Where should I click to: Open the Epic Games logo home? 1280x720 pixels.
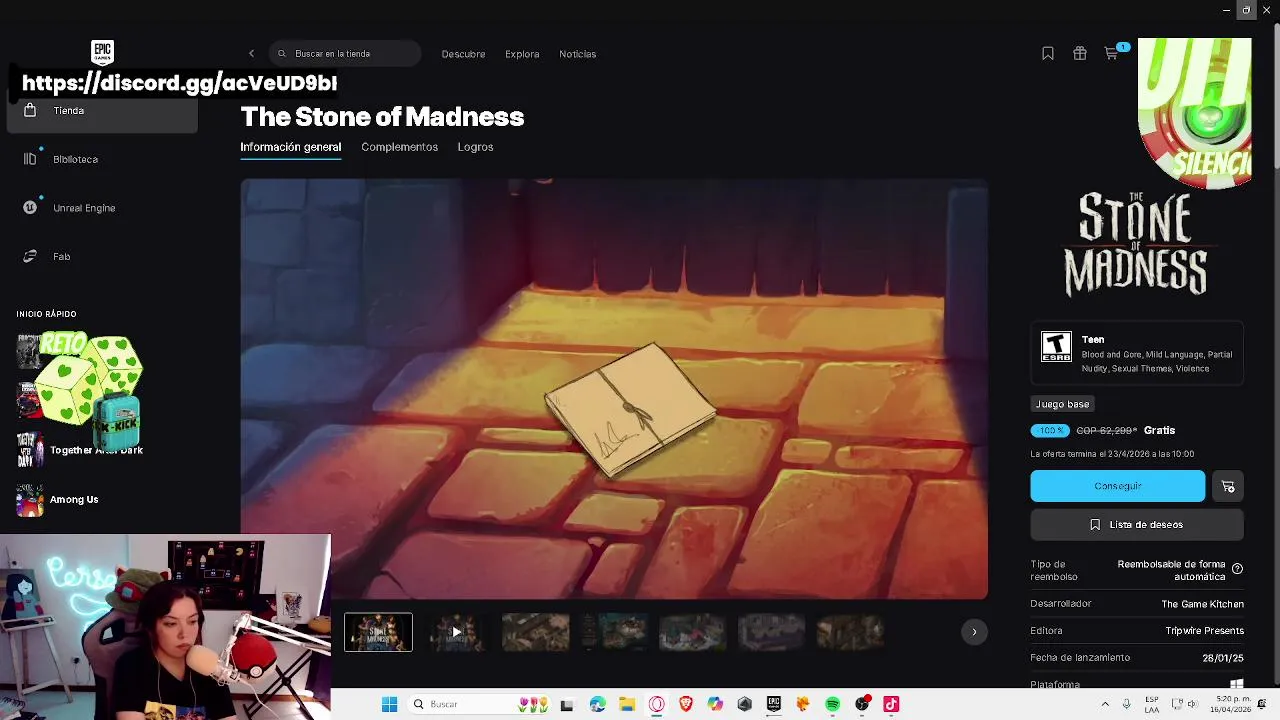(x=102, y=53)
